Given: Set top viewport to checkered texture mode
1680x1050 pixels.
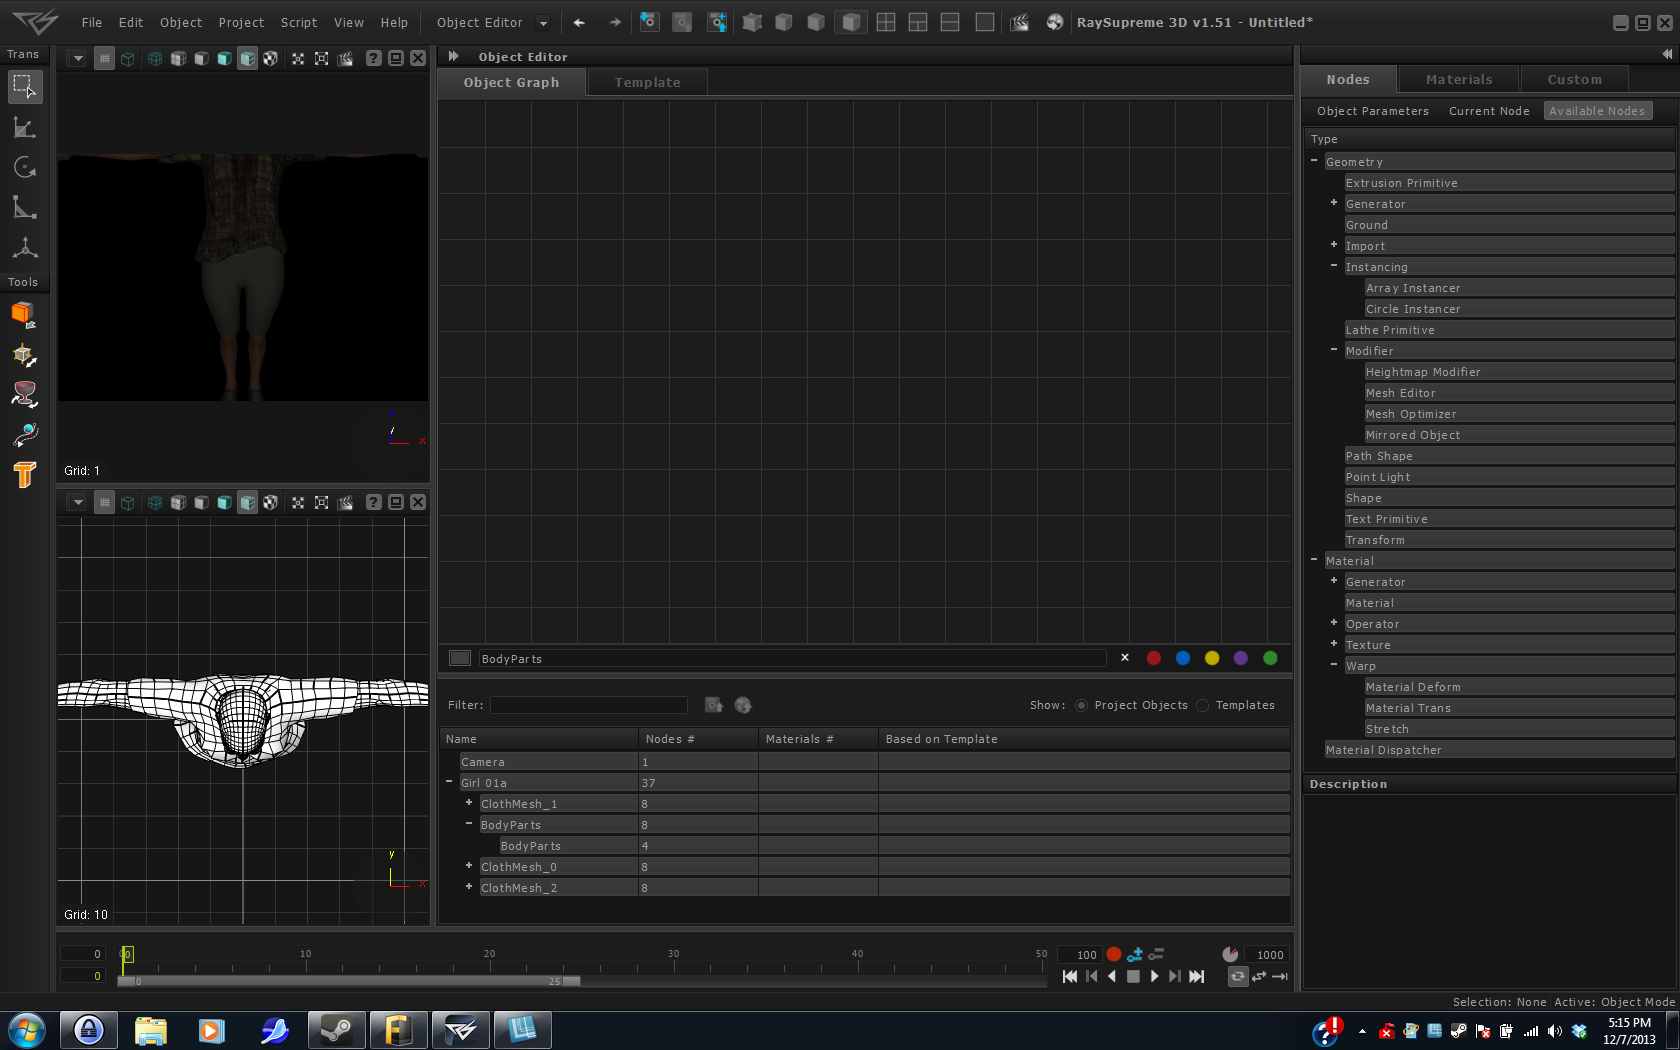Looking at the screenshot, I should point(270,58).
